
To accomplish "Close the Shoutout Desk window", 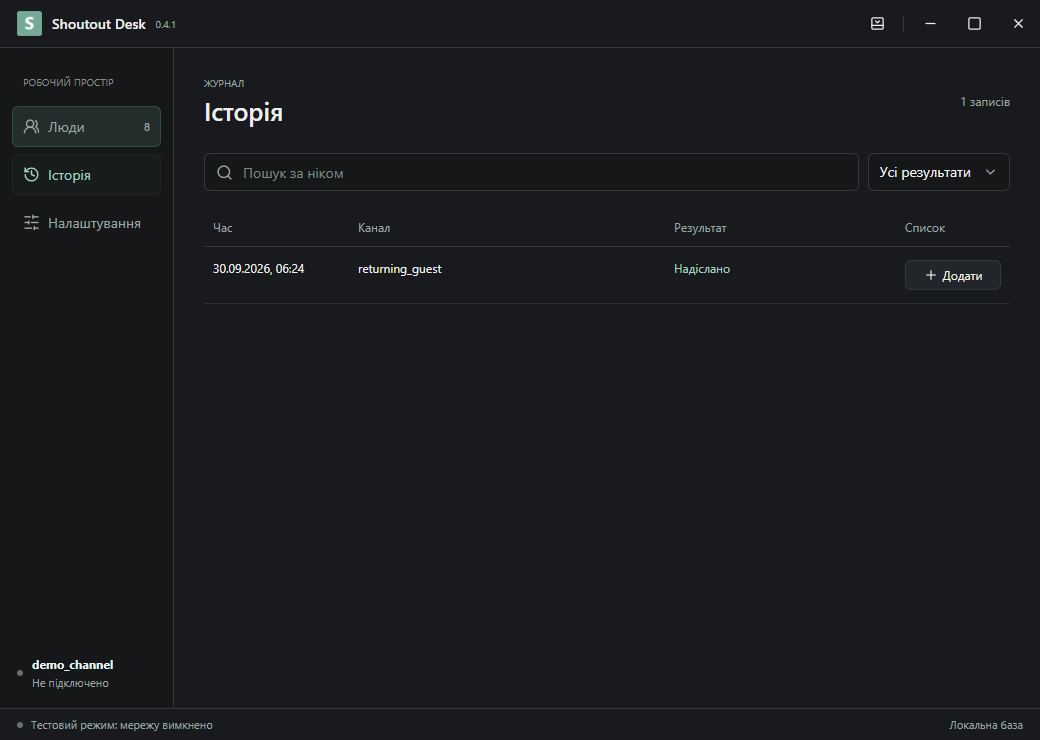I will [1018, 24].
